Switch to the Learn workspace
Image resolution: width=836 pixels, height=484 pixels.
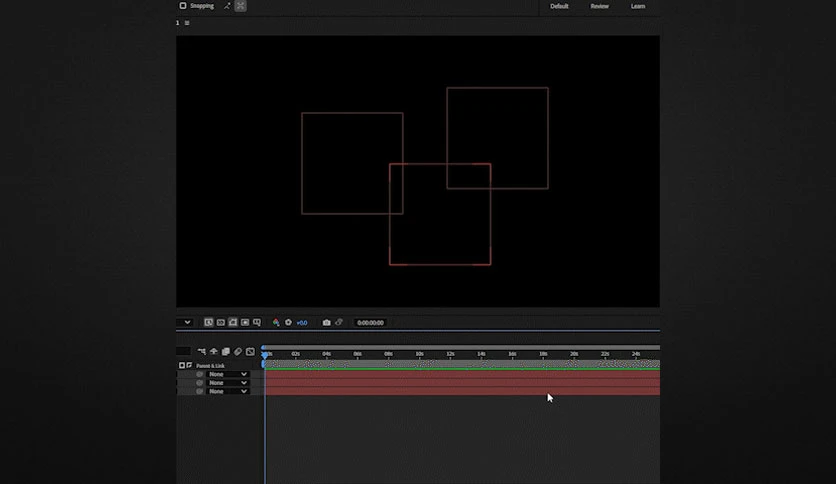coord(638,6)
